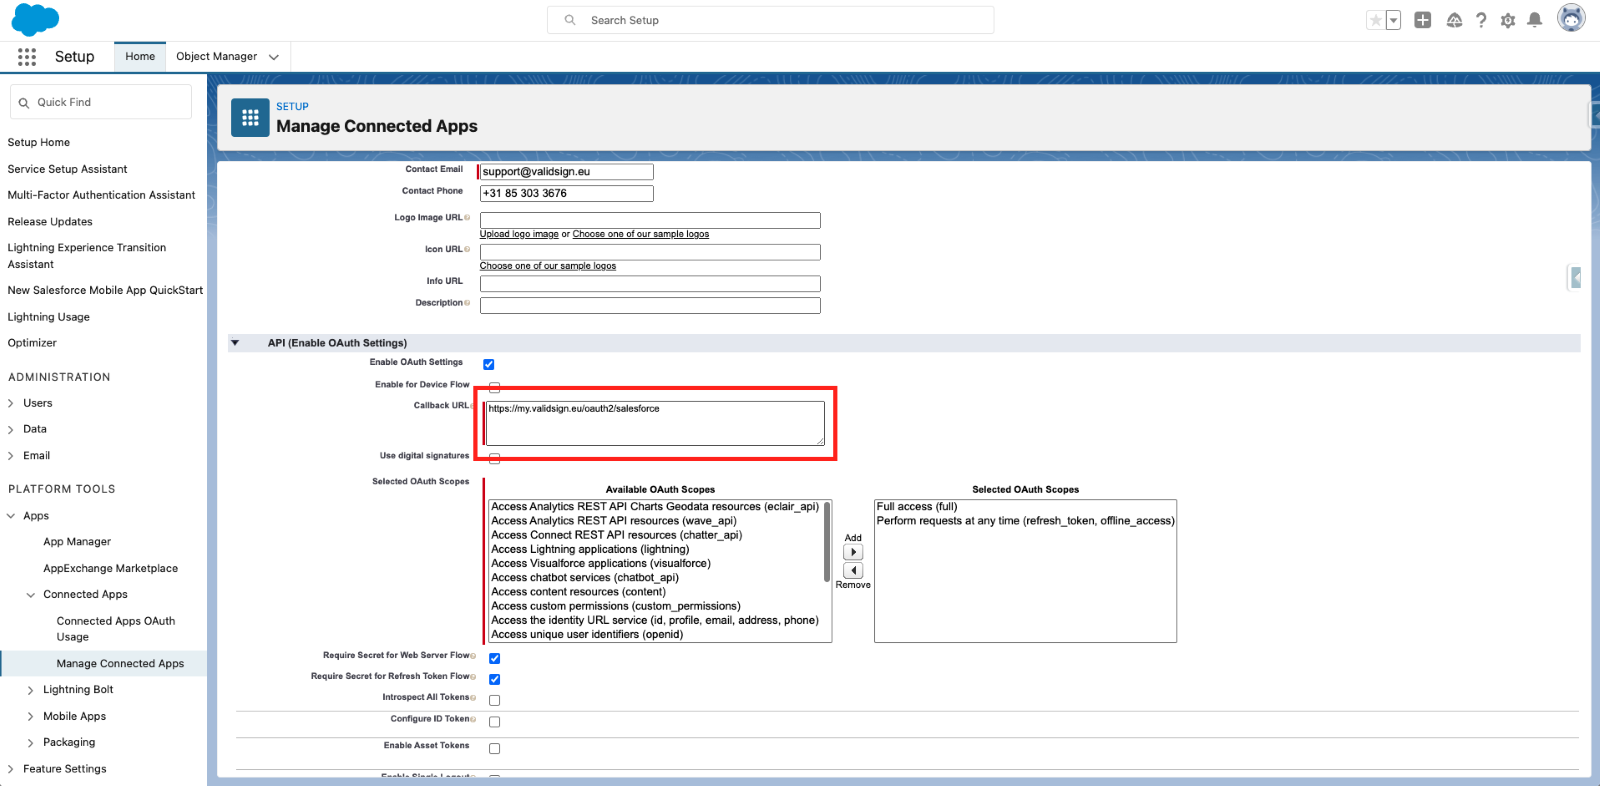
Task: Open Setup Home in sidebar
Action: [39, 143]
